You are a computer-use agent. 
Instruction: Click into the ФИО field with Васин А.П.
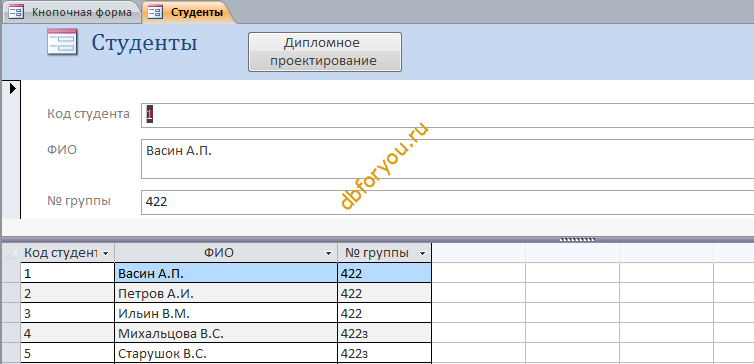point(447,159)
